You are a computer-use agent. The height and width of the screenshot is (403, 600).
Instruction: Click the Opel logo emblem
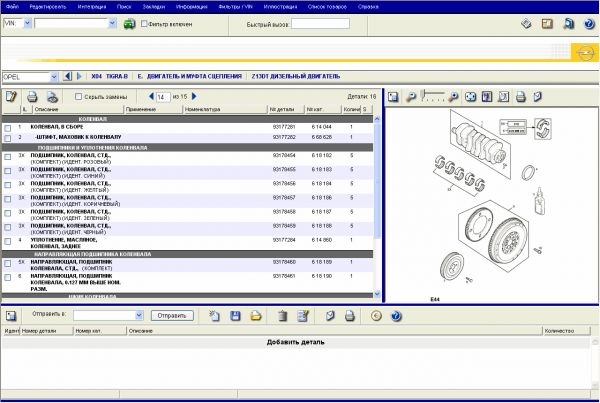585,52
